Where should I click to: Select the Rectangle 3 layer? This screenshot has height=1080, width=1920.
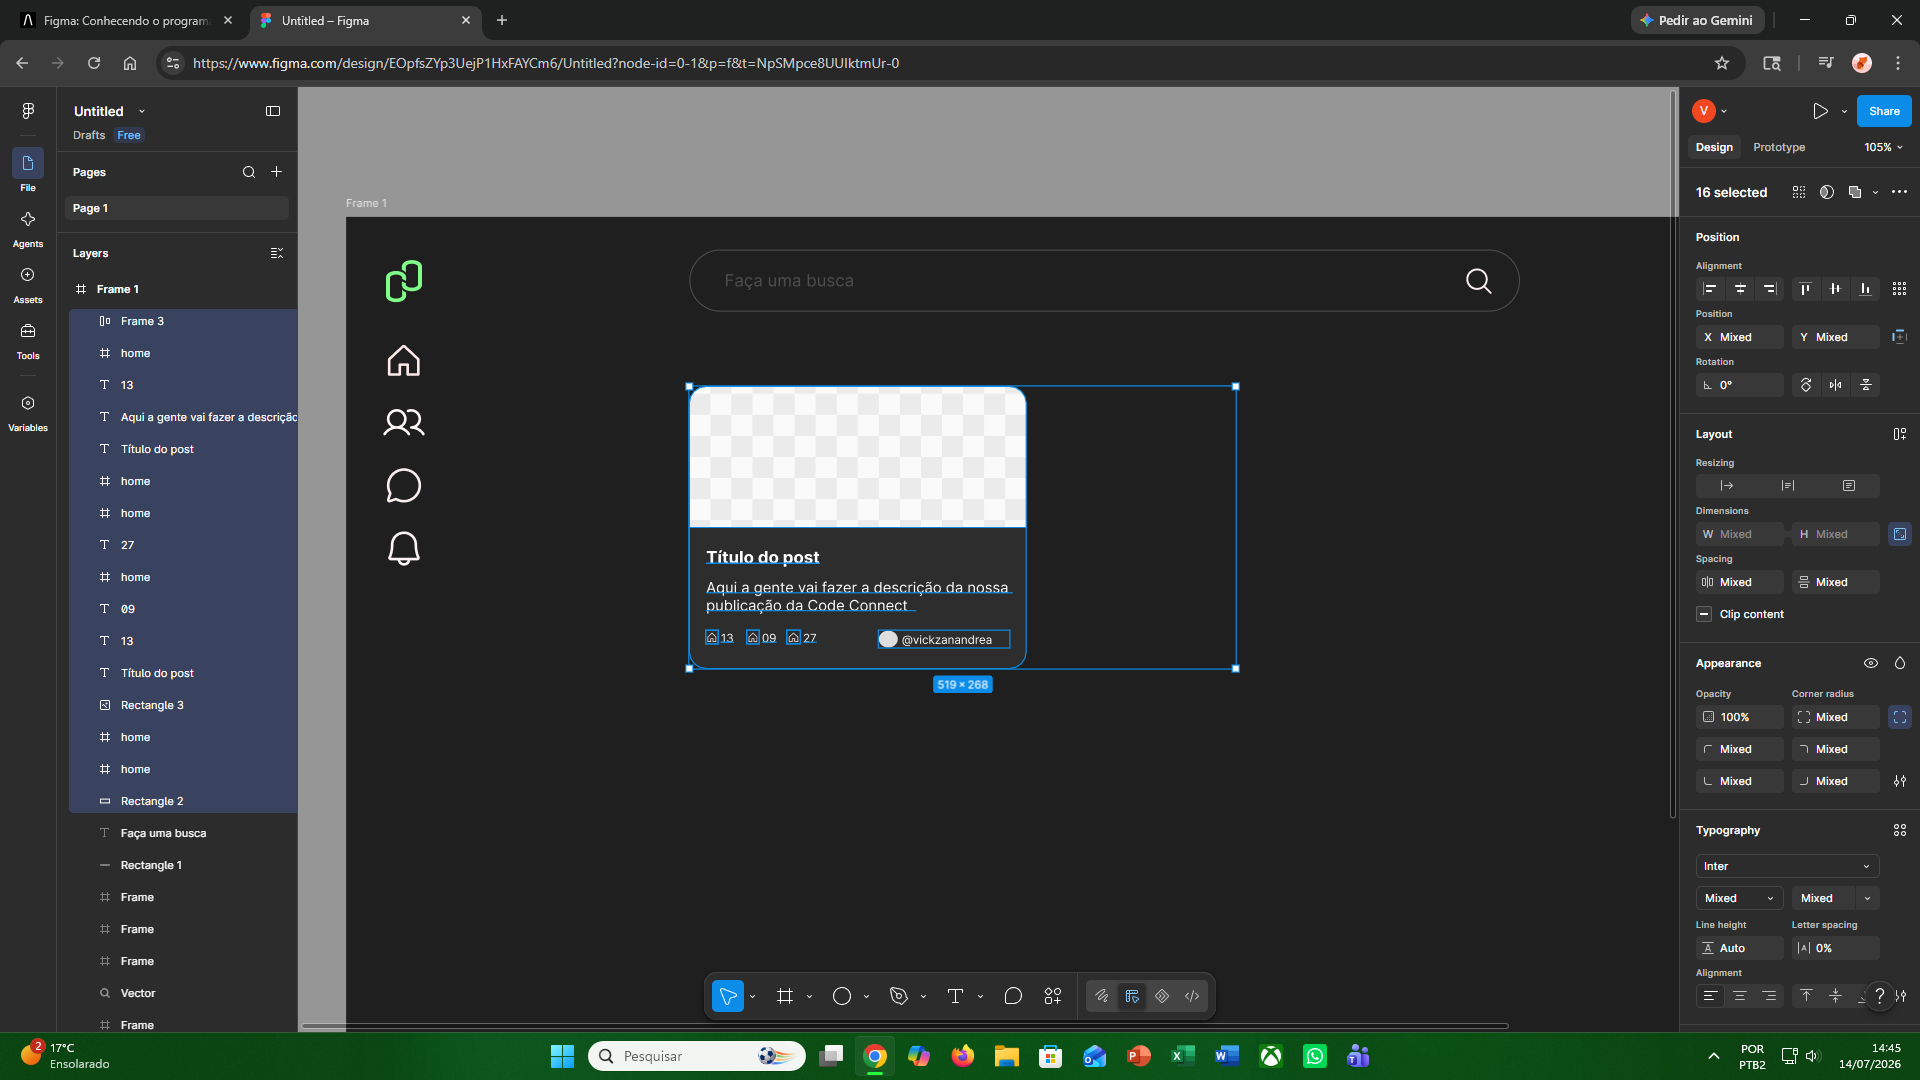pos(183,705)
